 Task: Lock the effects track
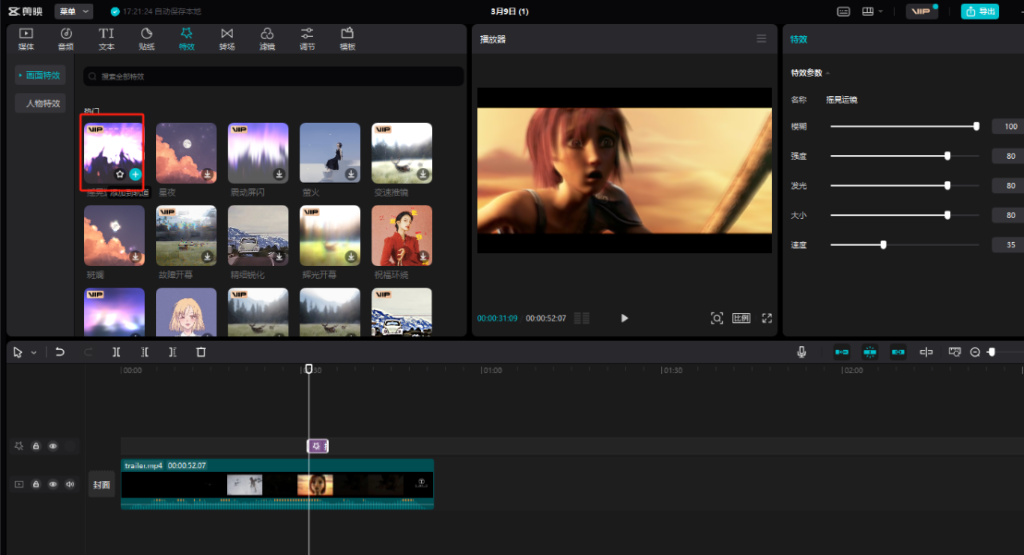click(36, 446)
